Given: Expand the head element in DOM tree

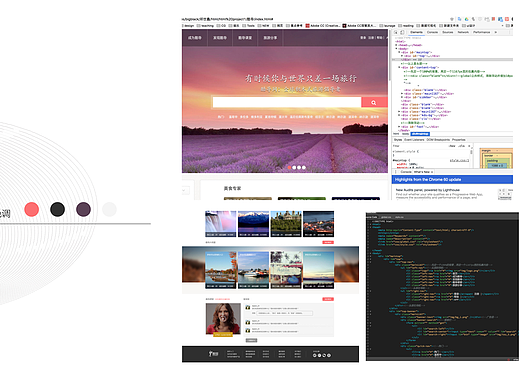Looking at the screenshot, I should pos(396,45).
